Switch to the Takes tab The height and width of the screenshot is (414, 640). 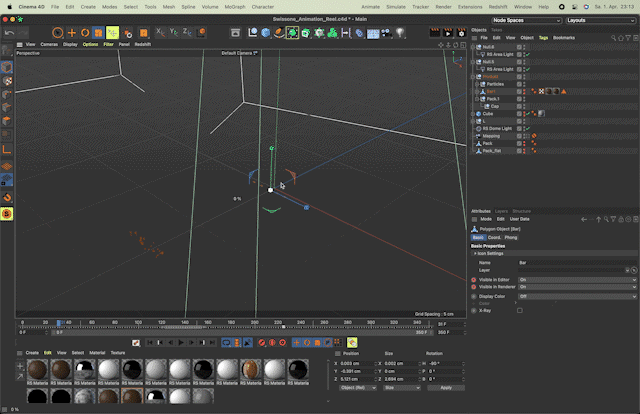coord(496,30)
